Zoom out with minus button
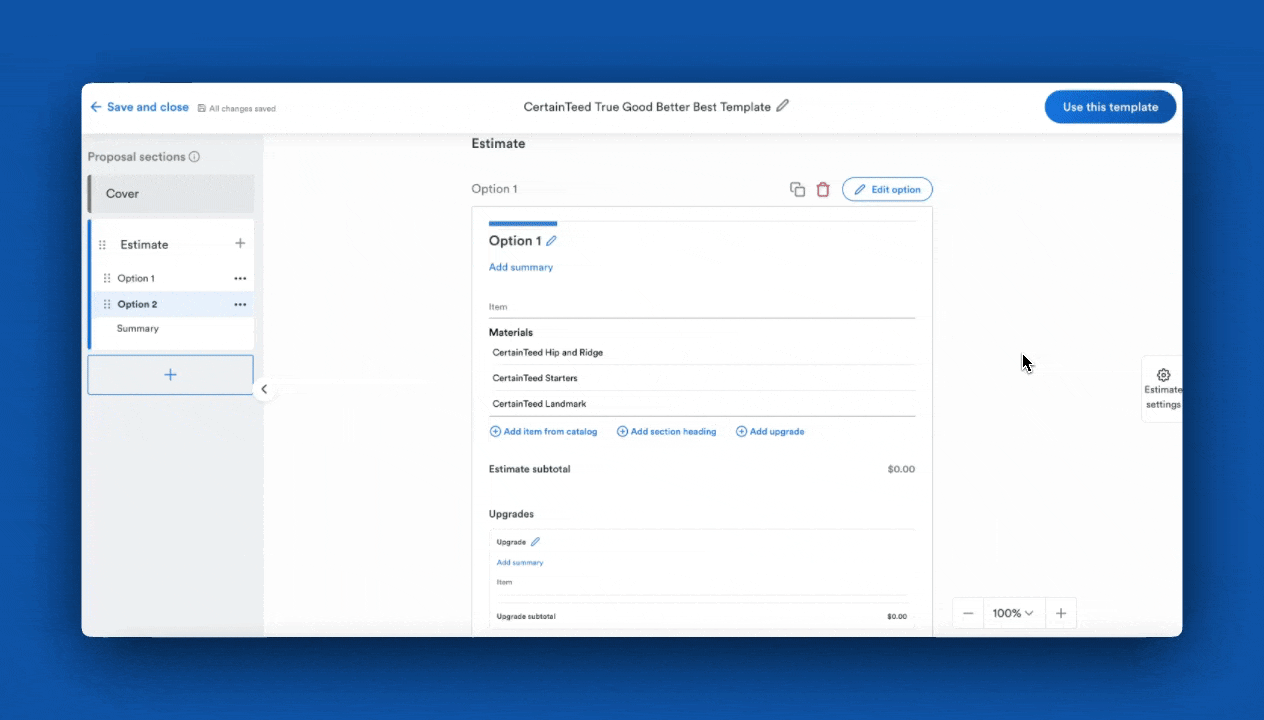1264x720 pixels. (x=968, y=613)
